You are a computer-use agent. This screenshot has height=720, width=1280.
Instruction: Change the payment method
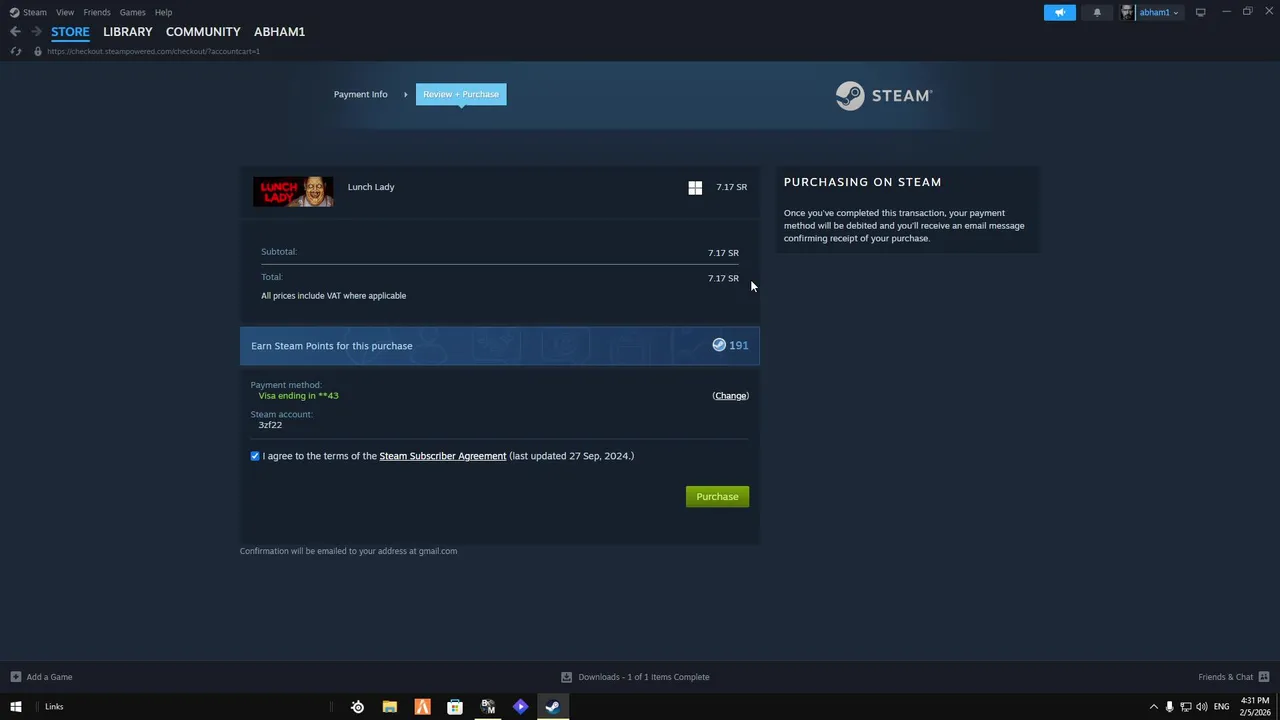click(730, 396)
